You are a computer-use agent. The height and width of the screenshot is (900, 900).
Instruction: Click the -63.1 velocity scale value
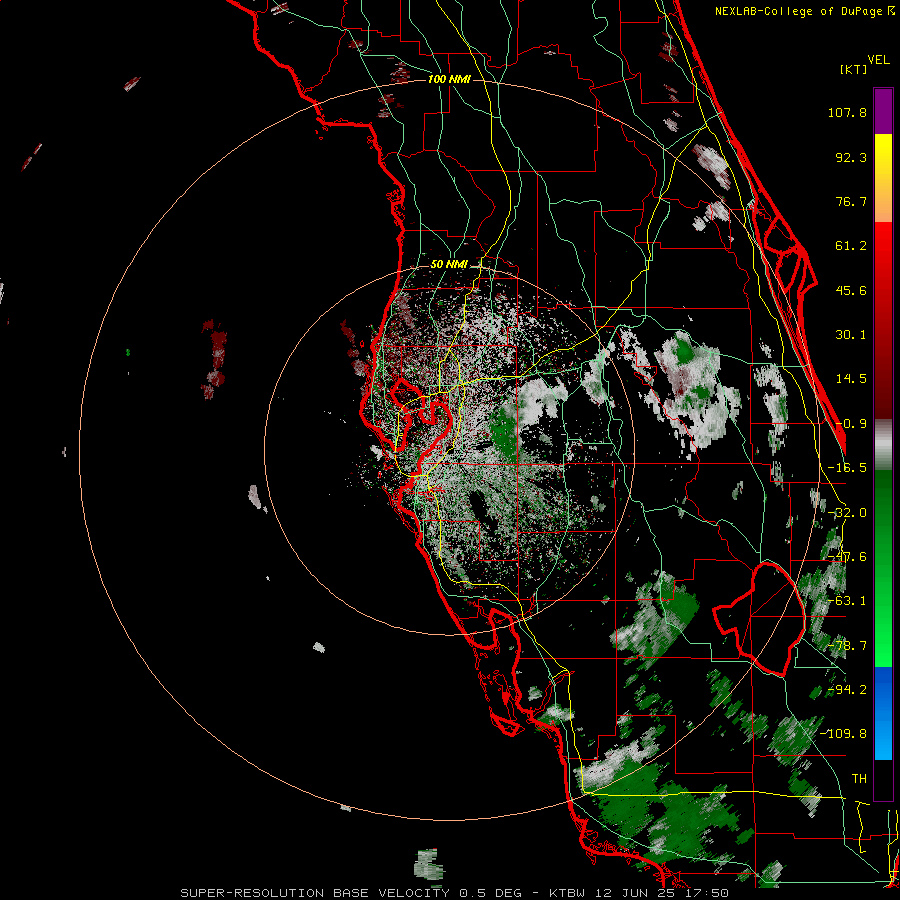[847, 601]
